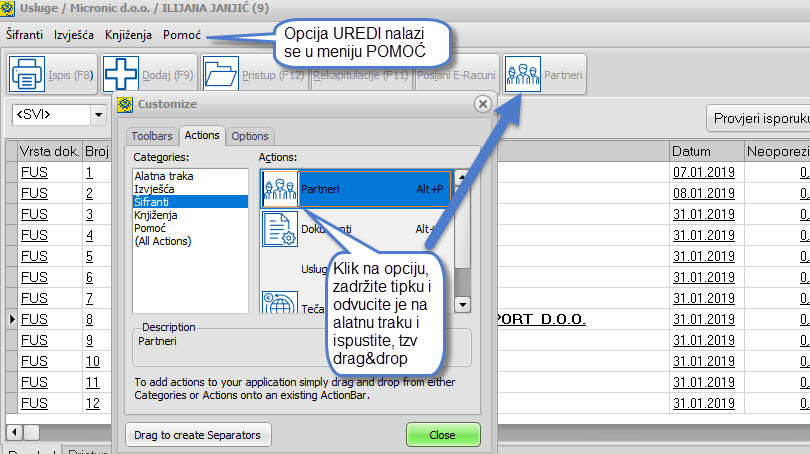Click the Partneri toolbar icon

click(523, 74)
